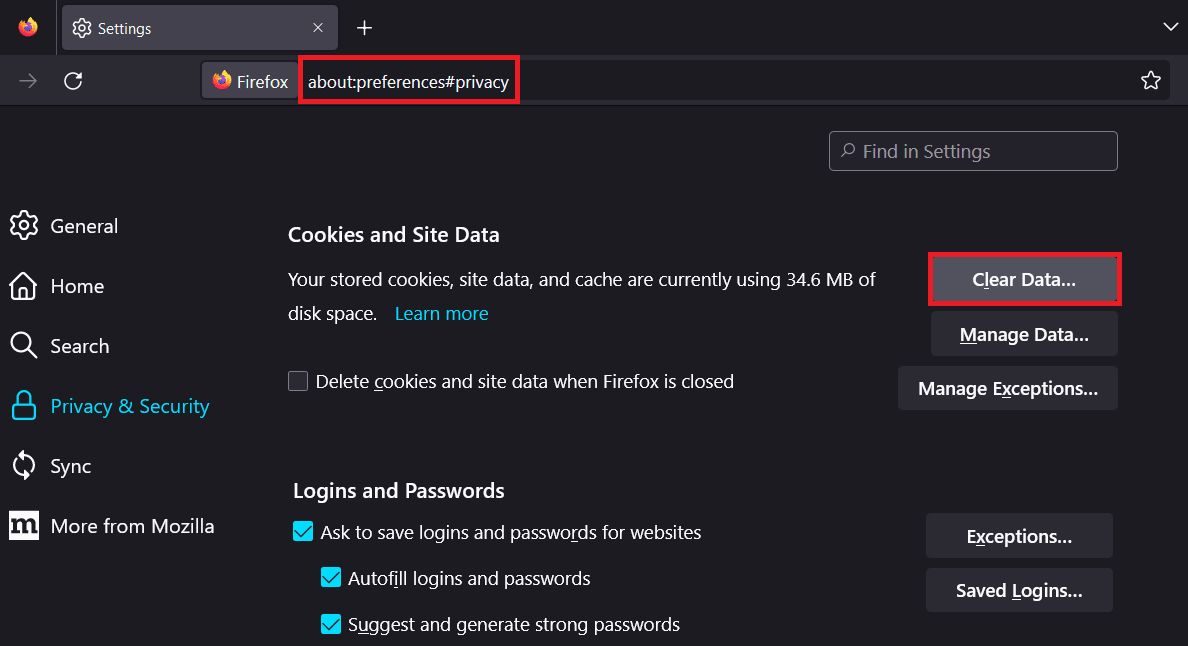This screenshot has width=1188, height=646.
Task: Click the More from Mozilla icon
Action: point(23,525)
